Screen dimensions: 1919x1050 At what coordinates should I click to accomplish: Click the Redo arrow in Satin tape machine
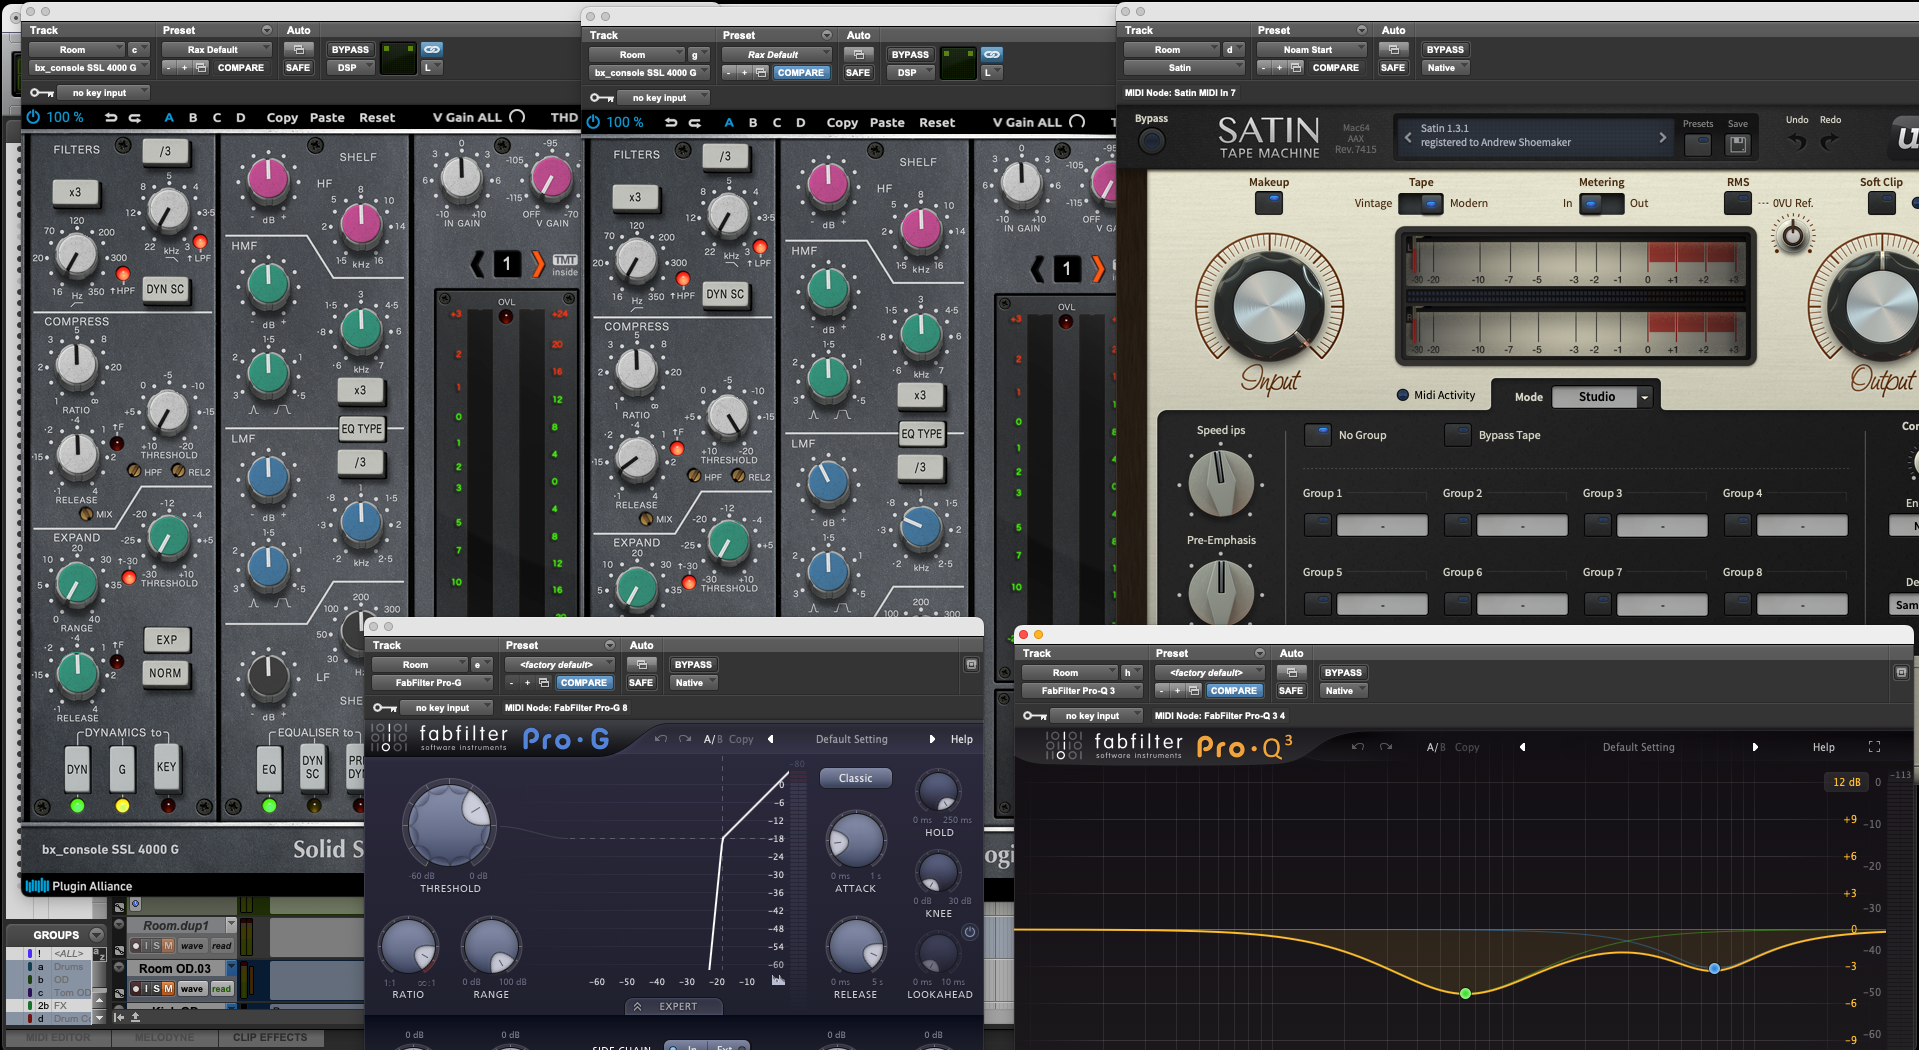click(x=1829, y=141)
